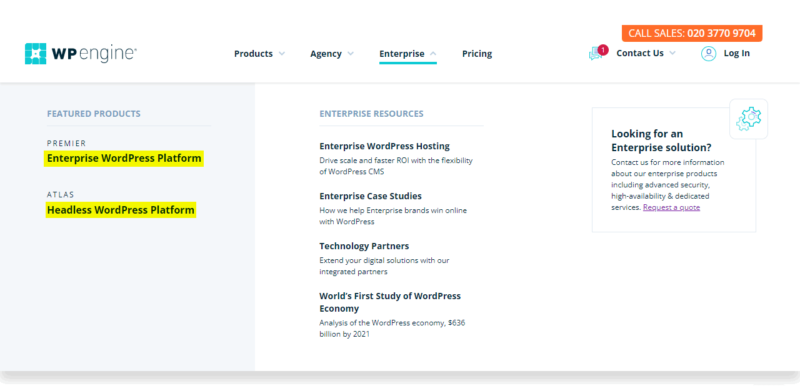Click the WP Engine logo
The image size is (800, 386).
point(81,54)
